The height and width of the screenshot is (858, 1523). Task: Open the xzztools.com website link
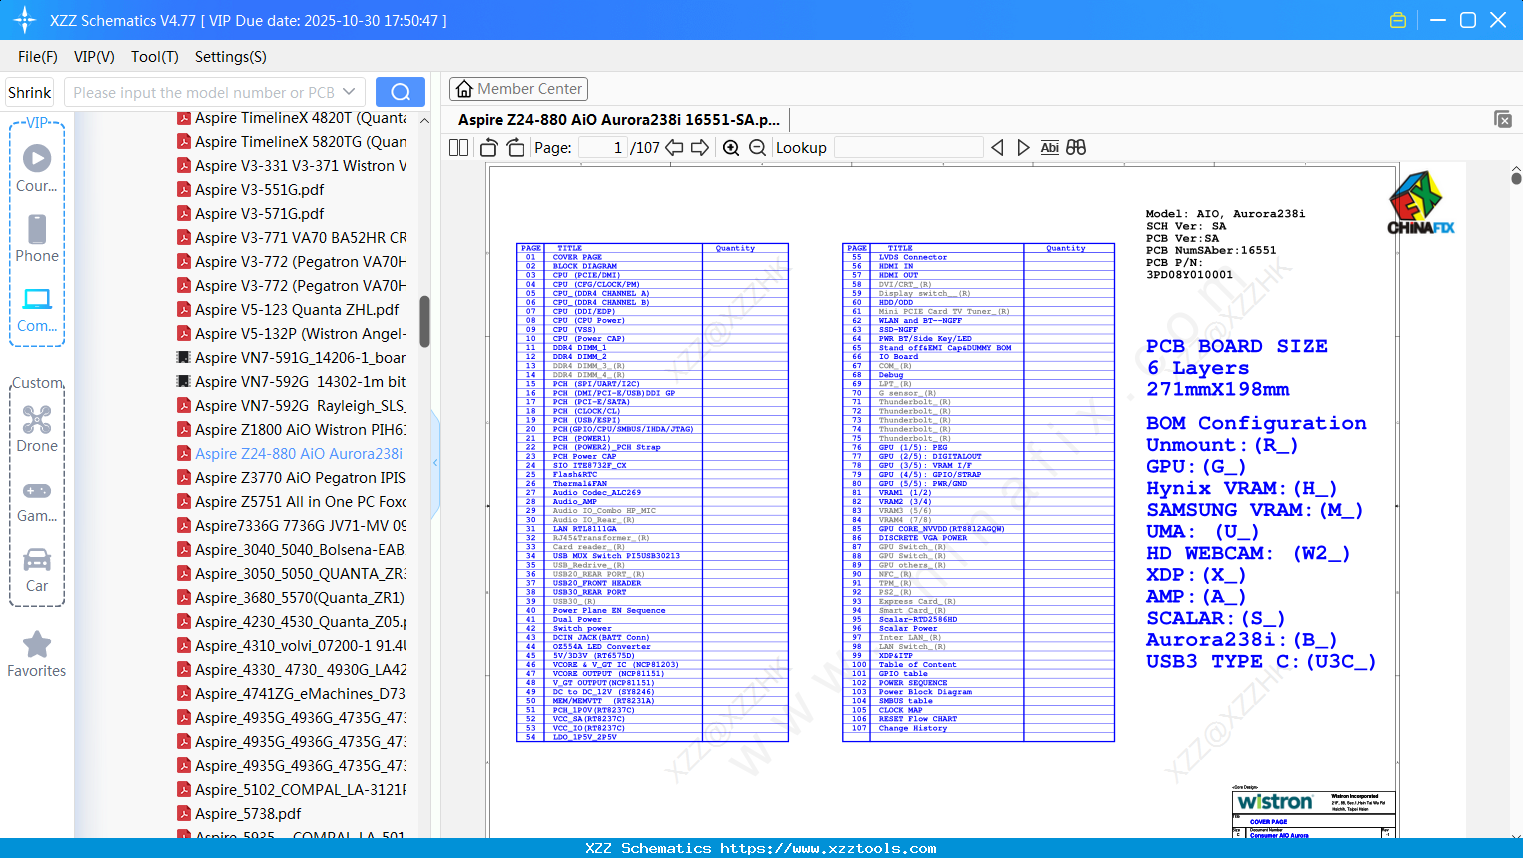[x=828, y=849]
